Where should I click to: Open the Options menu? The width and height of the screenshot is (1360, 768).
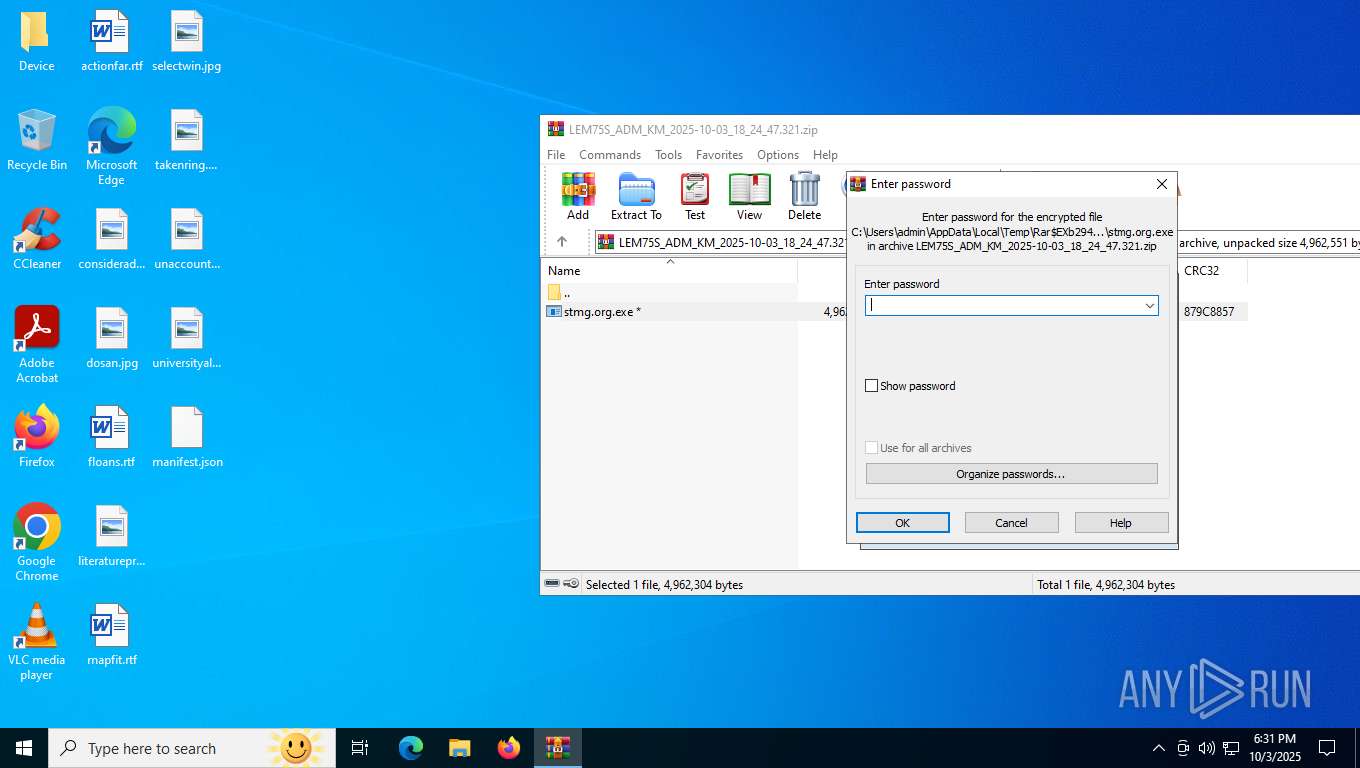777,155
